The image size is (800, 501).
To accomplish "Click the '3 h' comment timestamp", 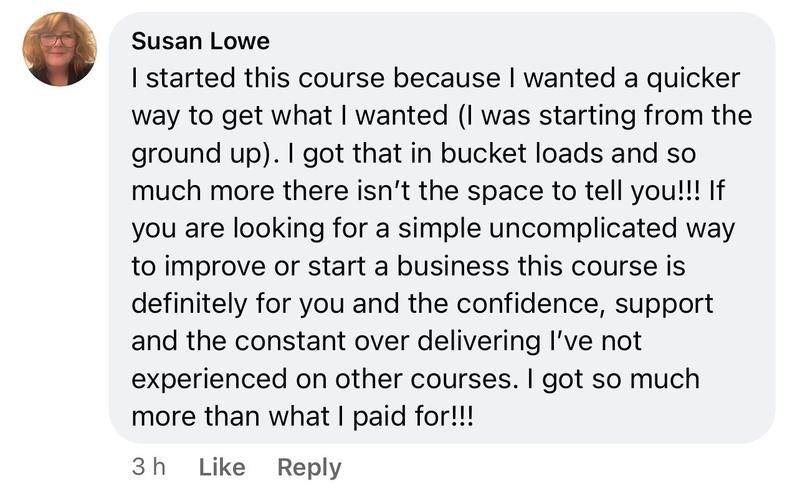I will 147,467.
